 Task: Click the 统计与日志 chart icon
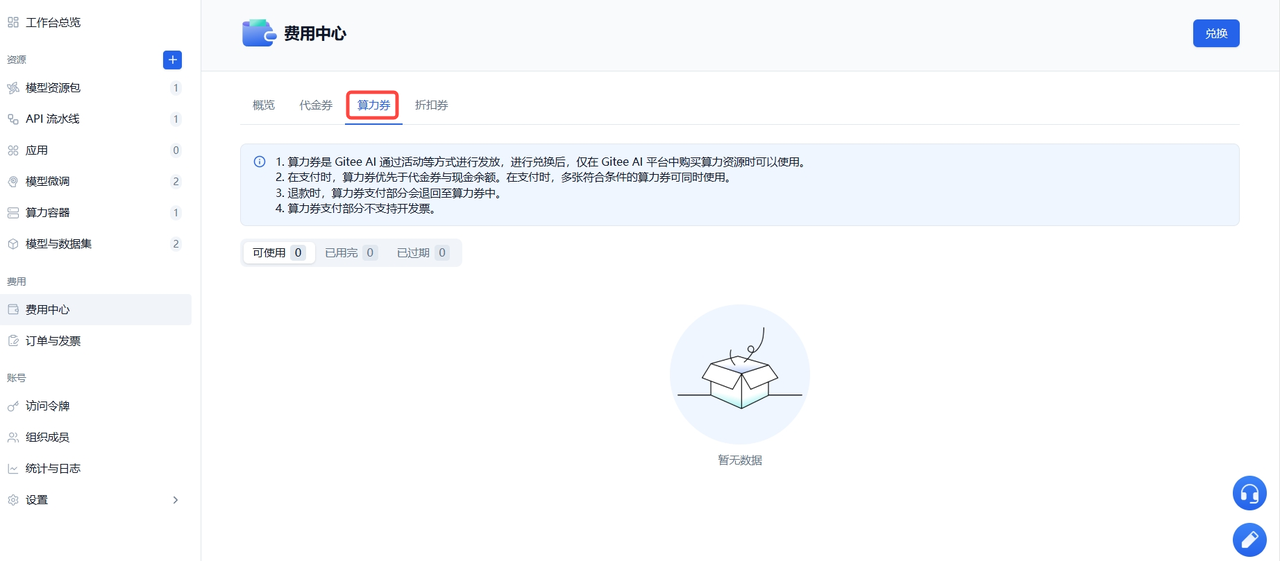(13, 468)
